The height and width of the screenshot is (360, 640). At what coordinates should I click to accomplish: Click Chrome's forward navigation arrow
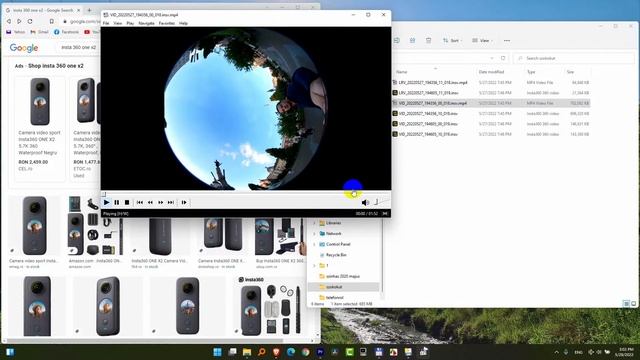pos(19,21)
